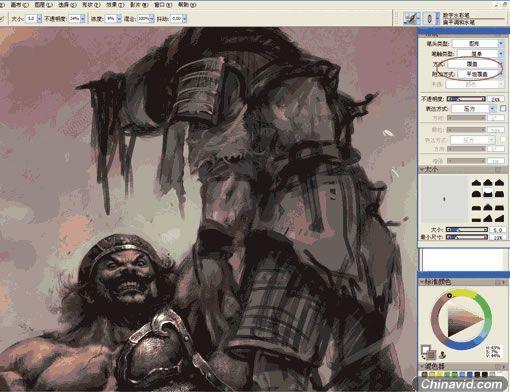Pick the third-row middle brush tip profile
This screenshot has width=510, height=392.
click(488, 207)
